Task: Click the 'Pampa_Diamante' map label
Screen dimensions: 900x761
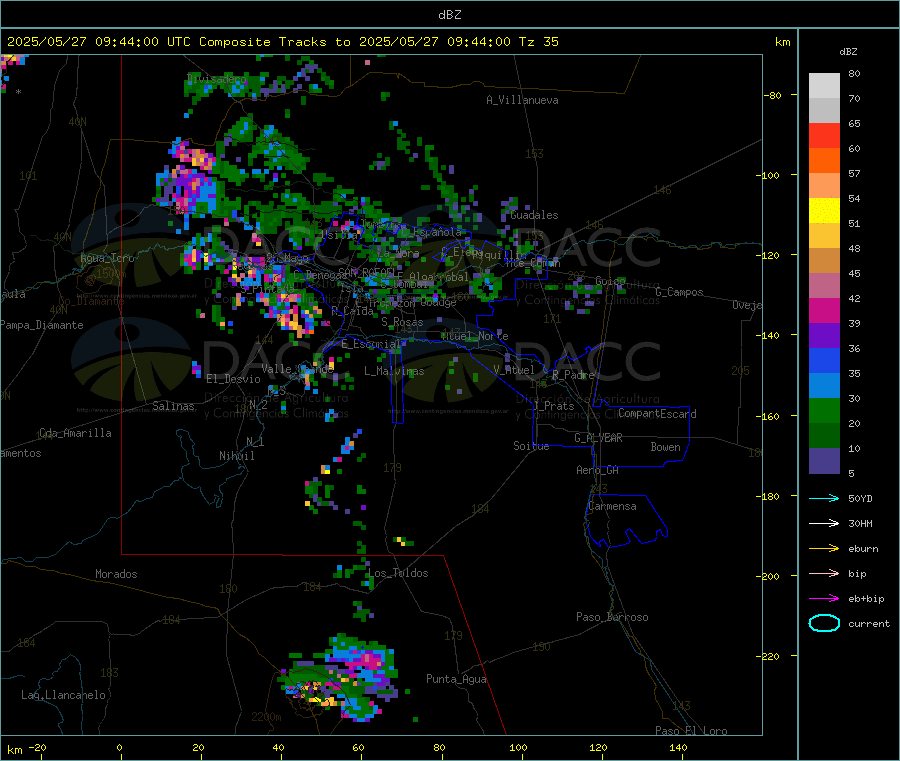Action: pos(41,325)
